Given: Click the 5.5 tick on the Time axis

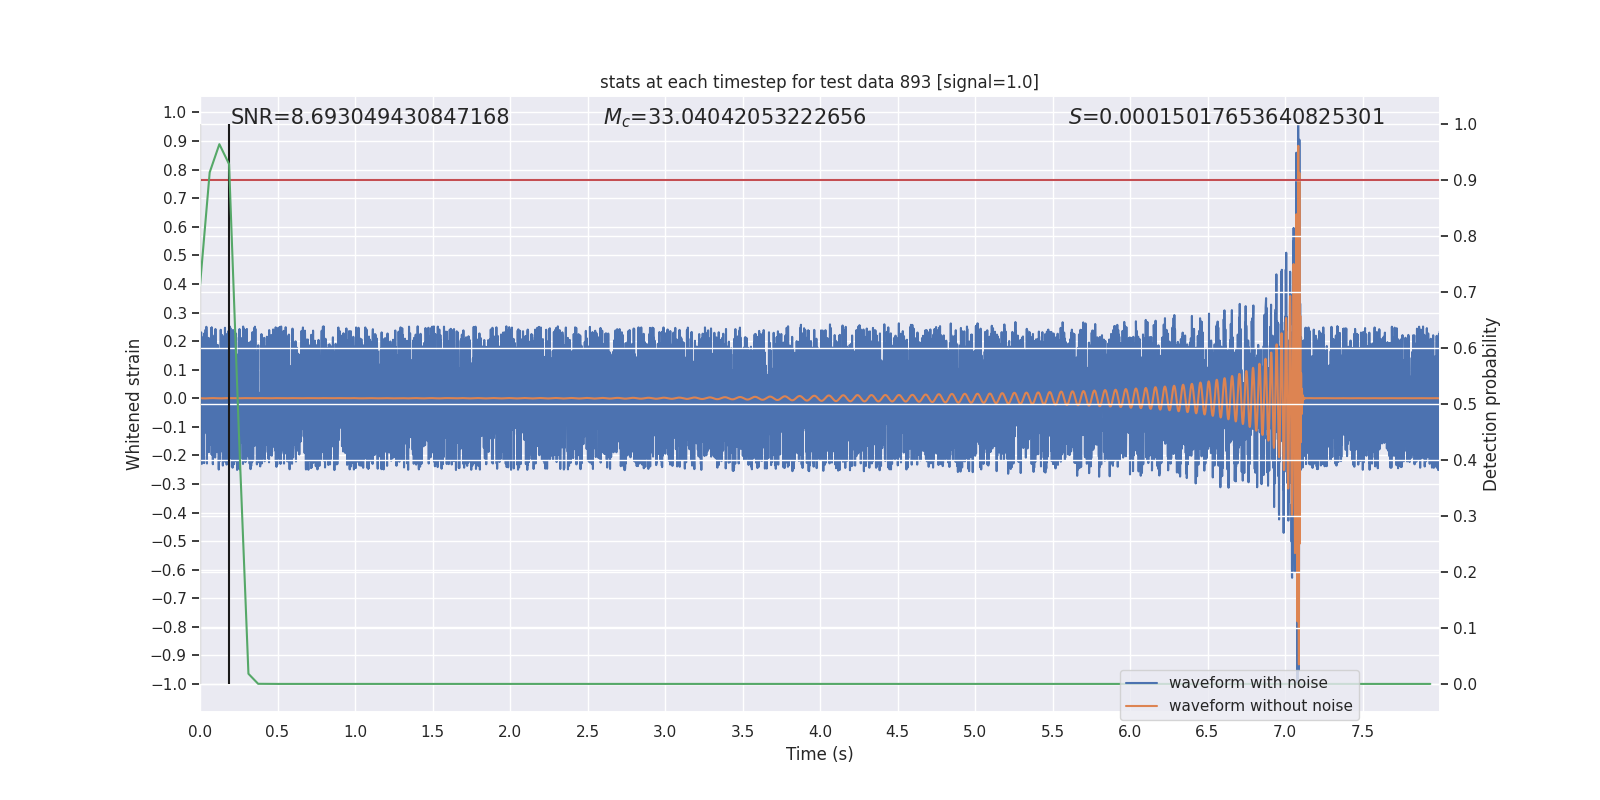Looking at the screenshot, I should tap(1052, 732).
